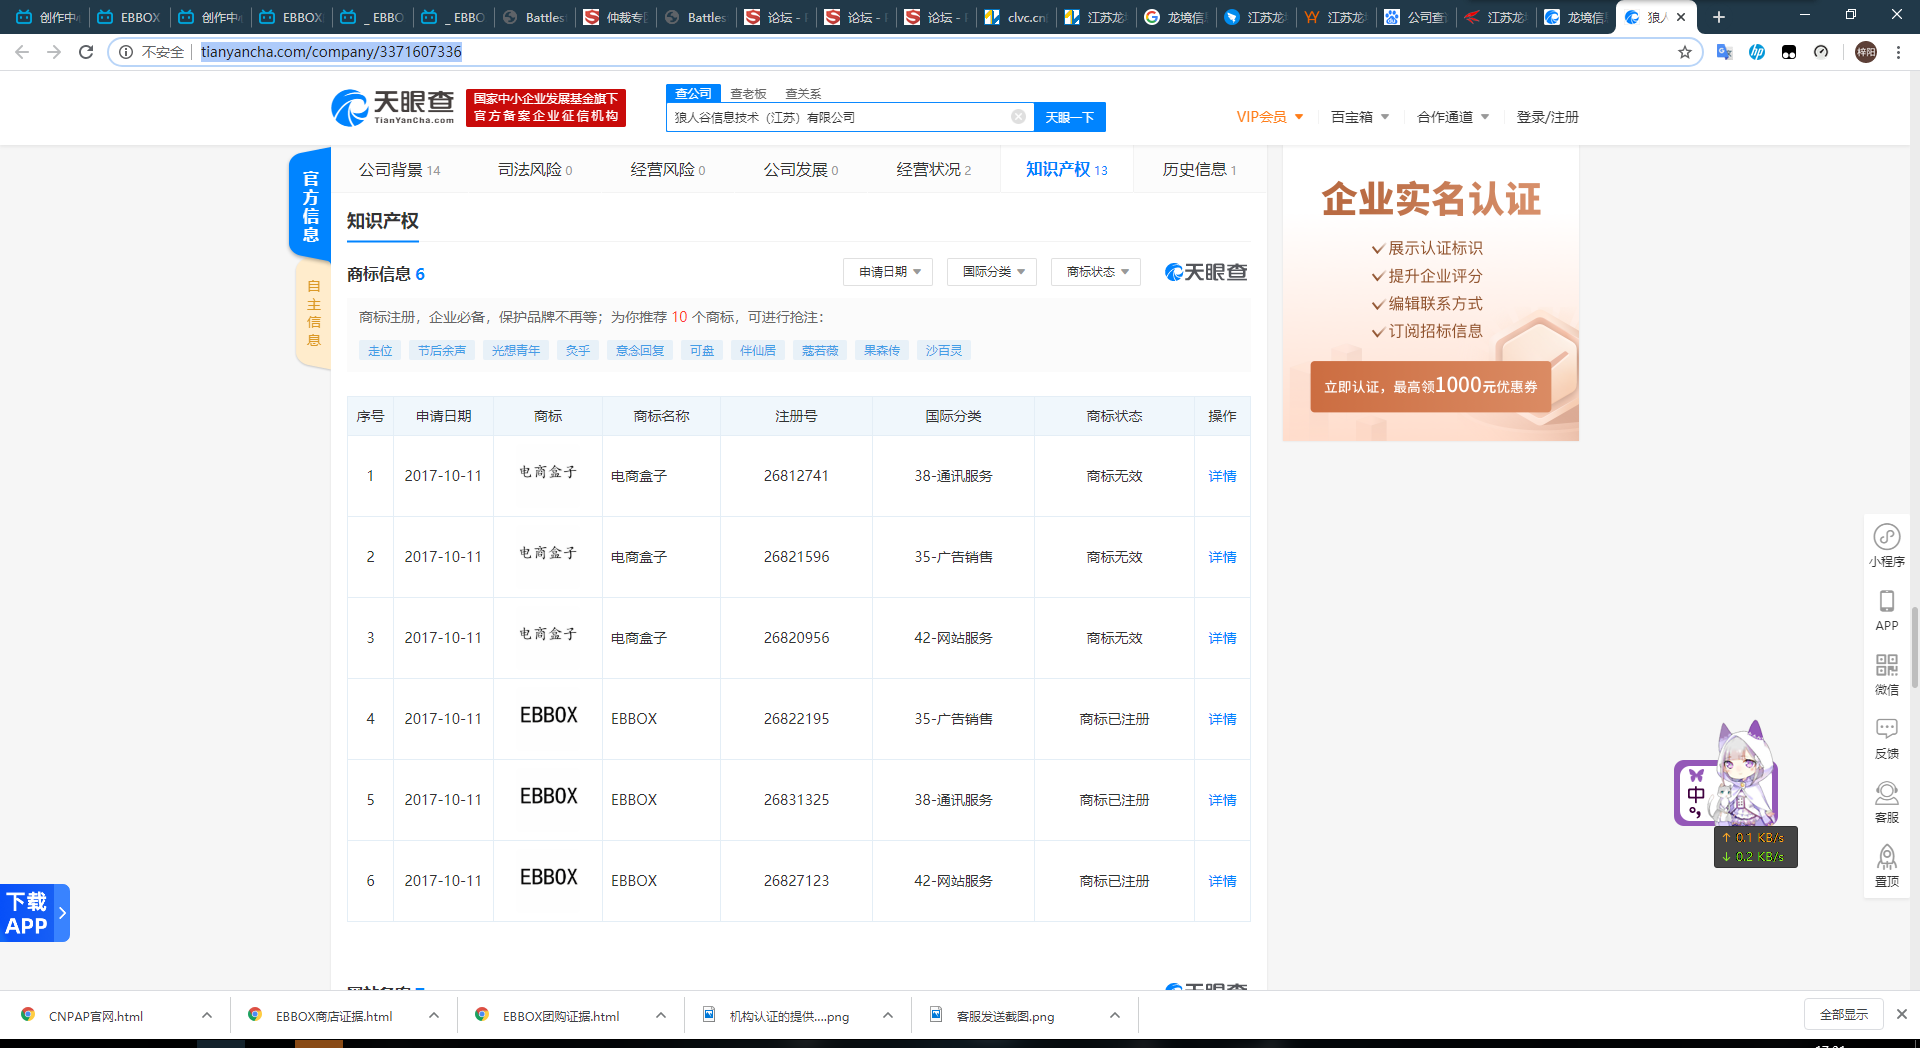Click the 天眼查 logo in the header
Image resolution: width=1920 pixels, height=1048 pixels.
(393, 108)
